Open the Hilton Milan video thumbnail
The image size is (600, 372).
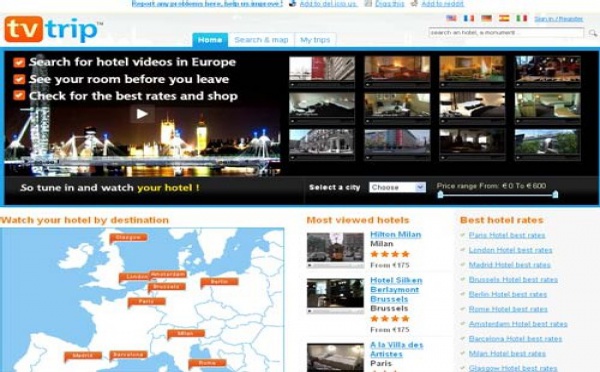point(335,250)
